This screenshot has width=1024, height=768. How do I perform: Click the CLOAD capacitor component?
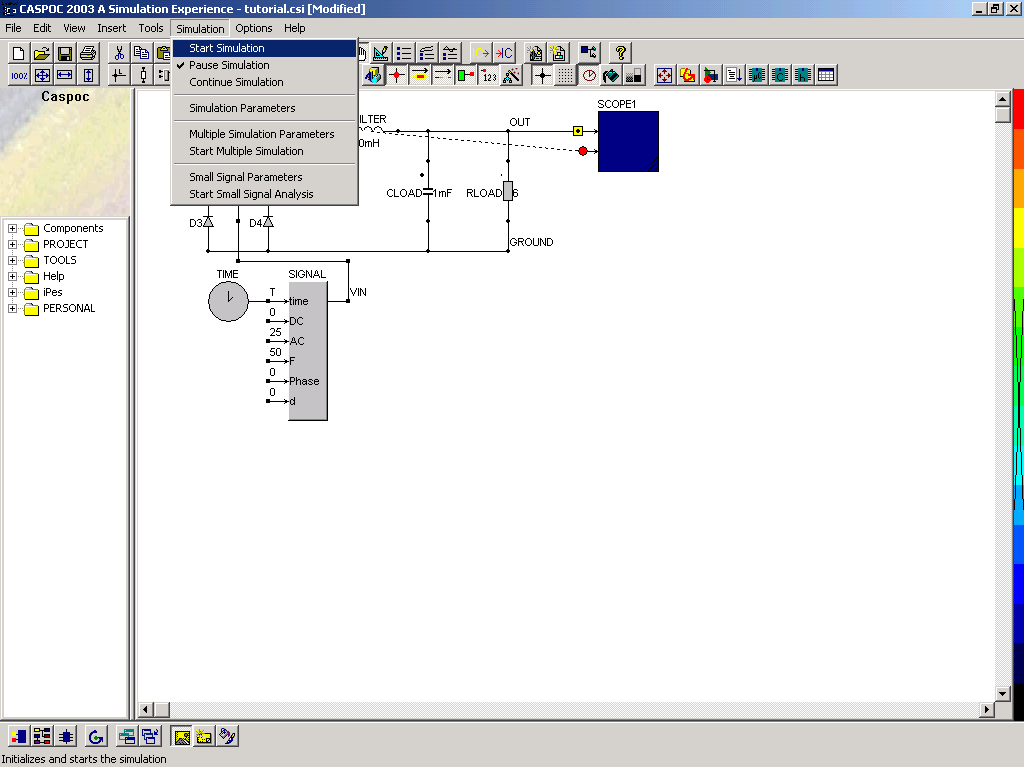click(x=428, y=193)
